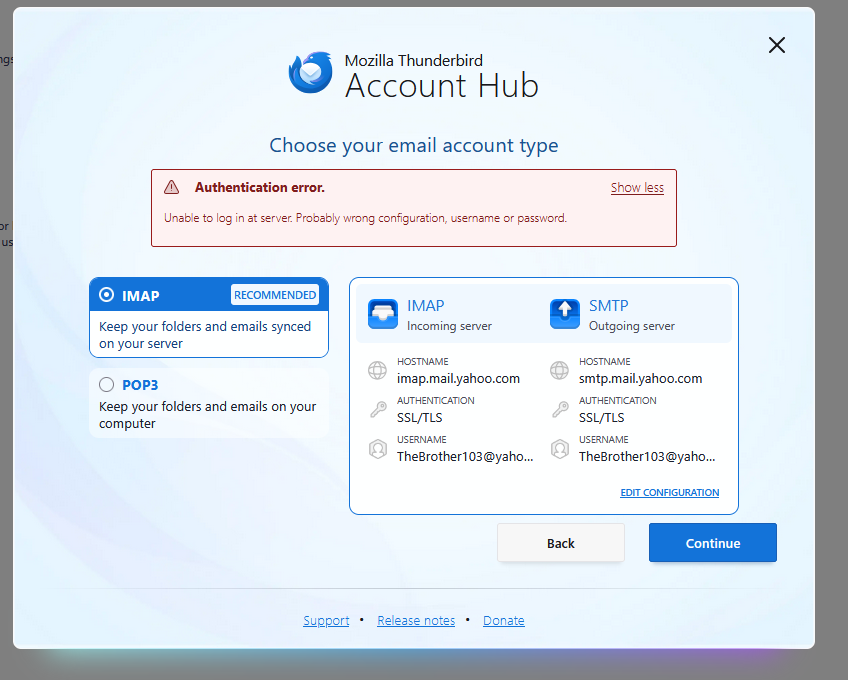The height and width of the screenshot is (680, 848).
Task: Click the 'Mozilla Thunderbird' text
Action: pyautogui.click(x=414, y=60)
